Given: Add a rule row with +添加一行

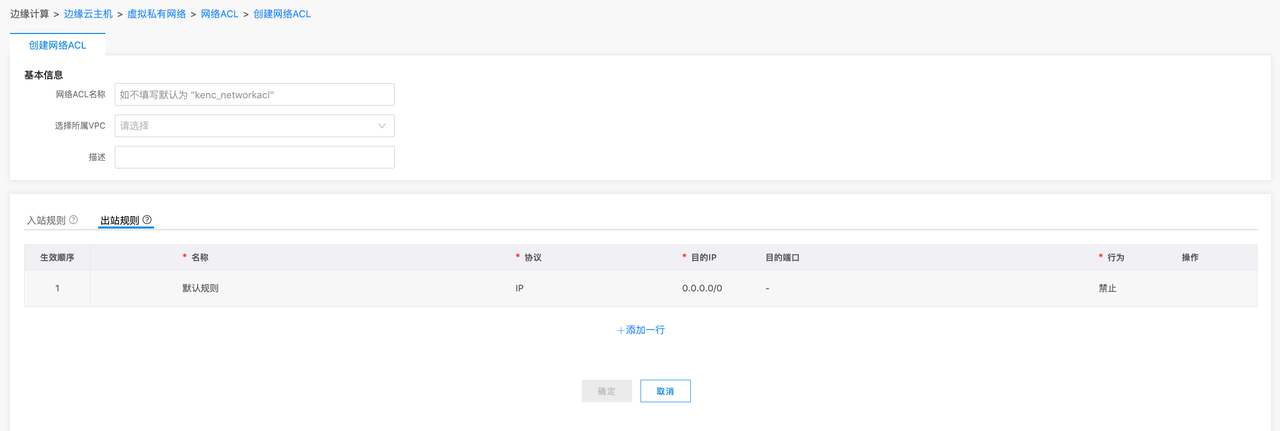Looking at the screenshot, I should (641, 329).
